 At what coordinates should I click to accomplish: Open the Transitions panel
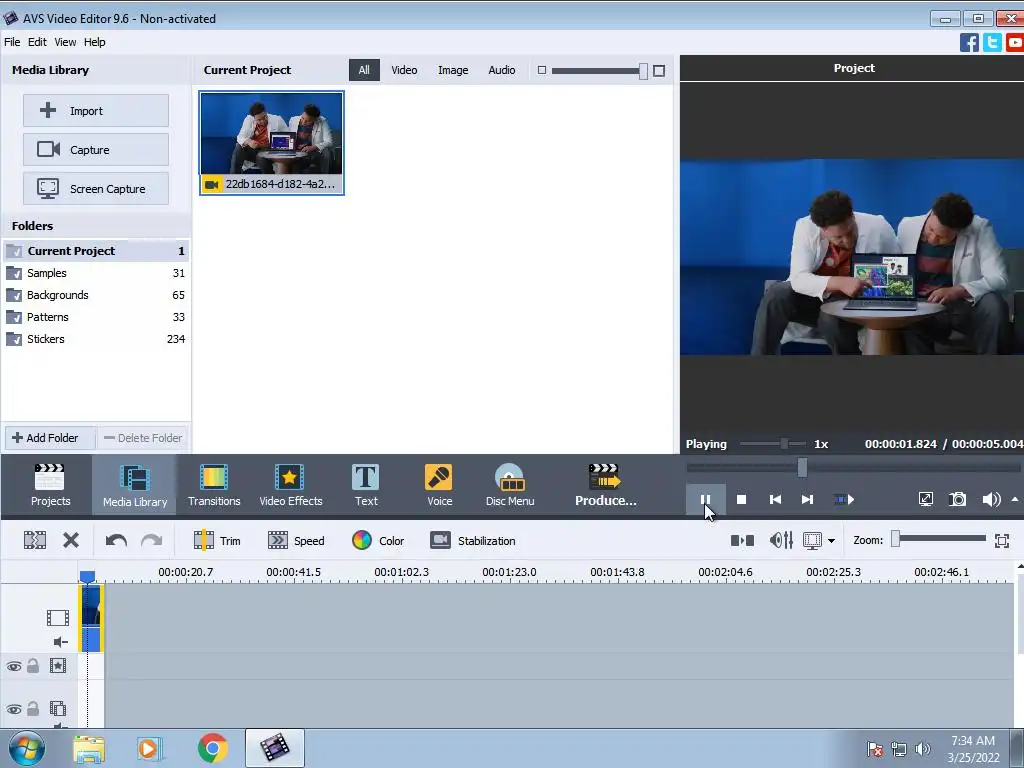[214, 485]
